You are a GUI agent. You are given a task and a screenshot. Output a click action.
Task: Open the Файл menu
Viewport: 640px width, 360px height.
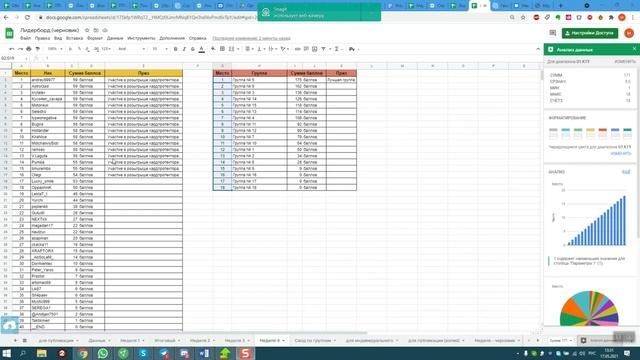25,38
